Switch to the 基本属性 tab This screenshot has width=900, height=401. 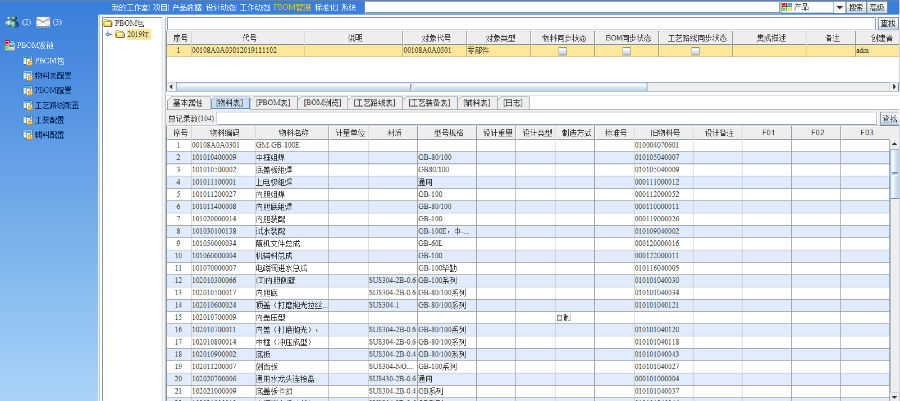click(x=187, y=102)
